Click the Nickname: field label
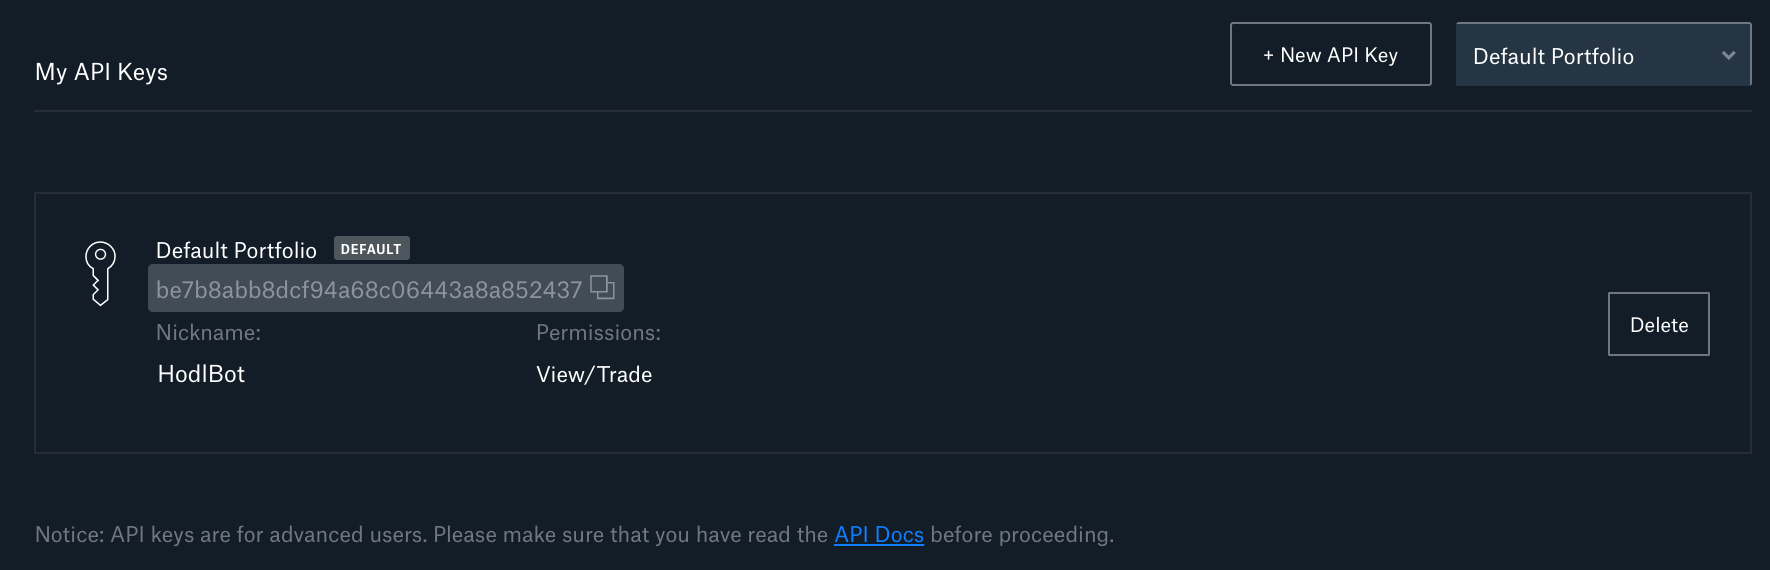 pyautogui.click(x=208, y=333)
